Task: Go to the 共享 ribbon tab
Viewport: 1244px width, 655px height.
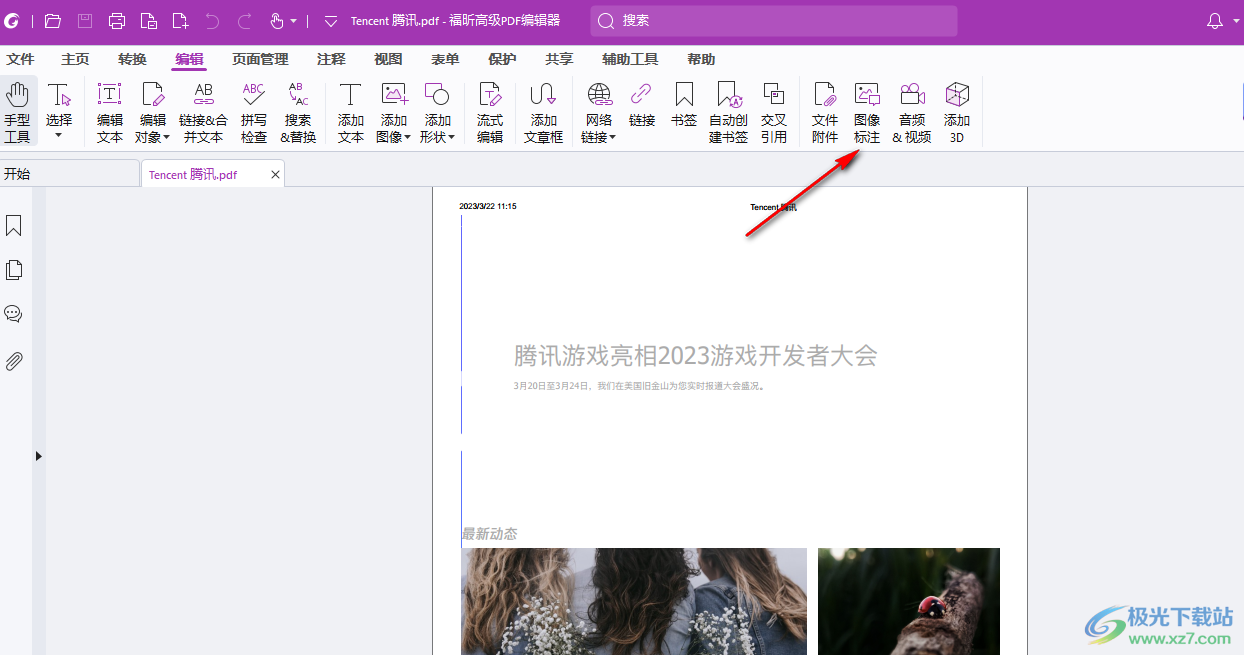Action: click(x=559, y=60)
